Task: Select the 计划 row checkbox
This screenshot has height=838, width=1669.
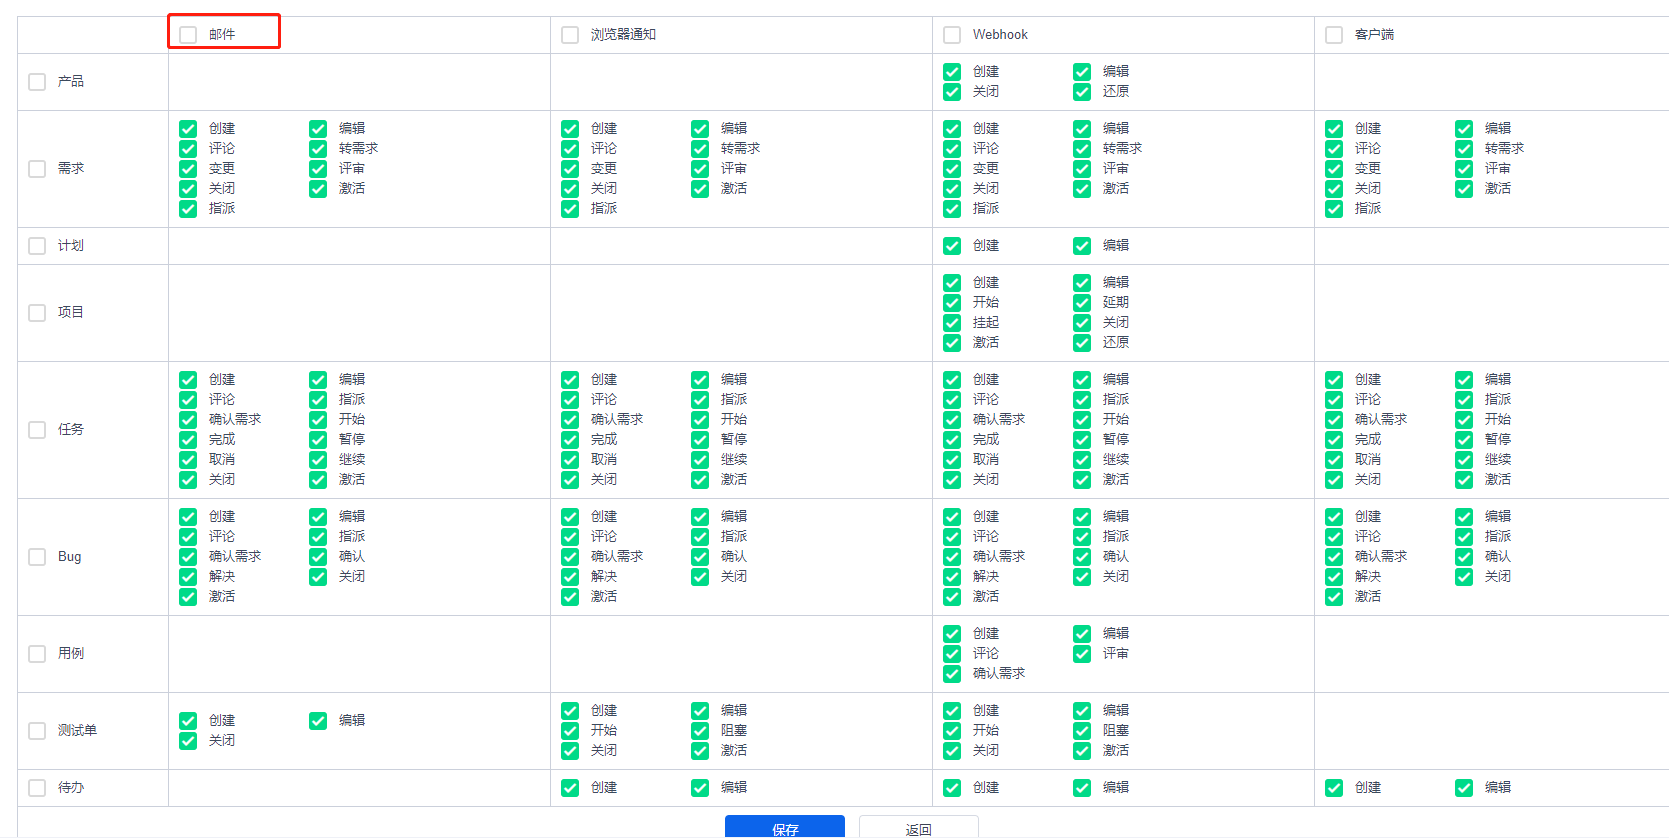Action: 37,246
